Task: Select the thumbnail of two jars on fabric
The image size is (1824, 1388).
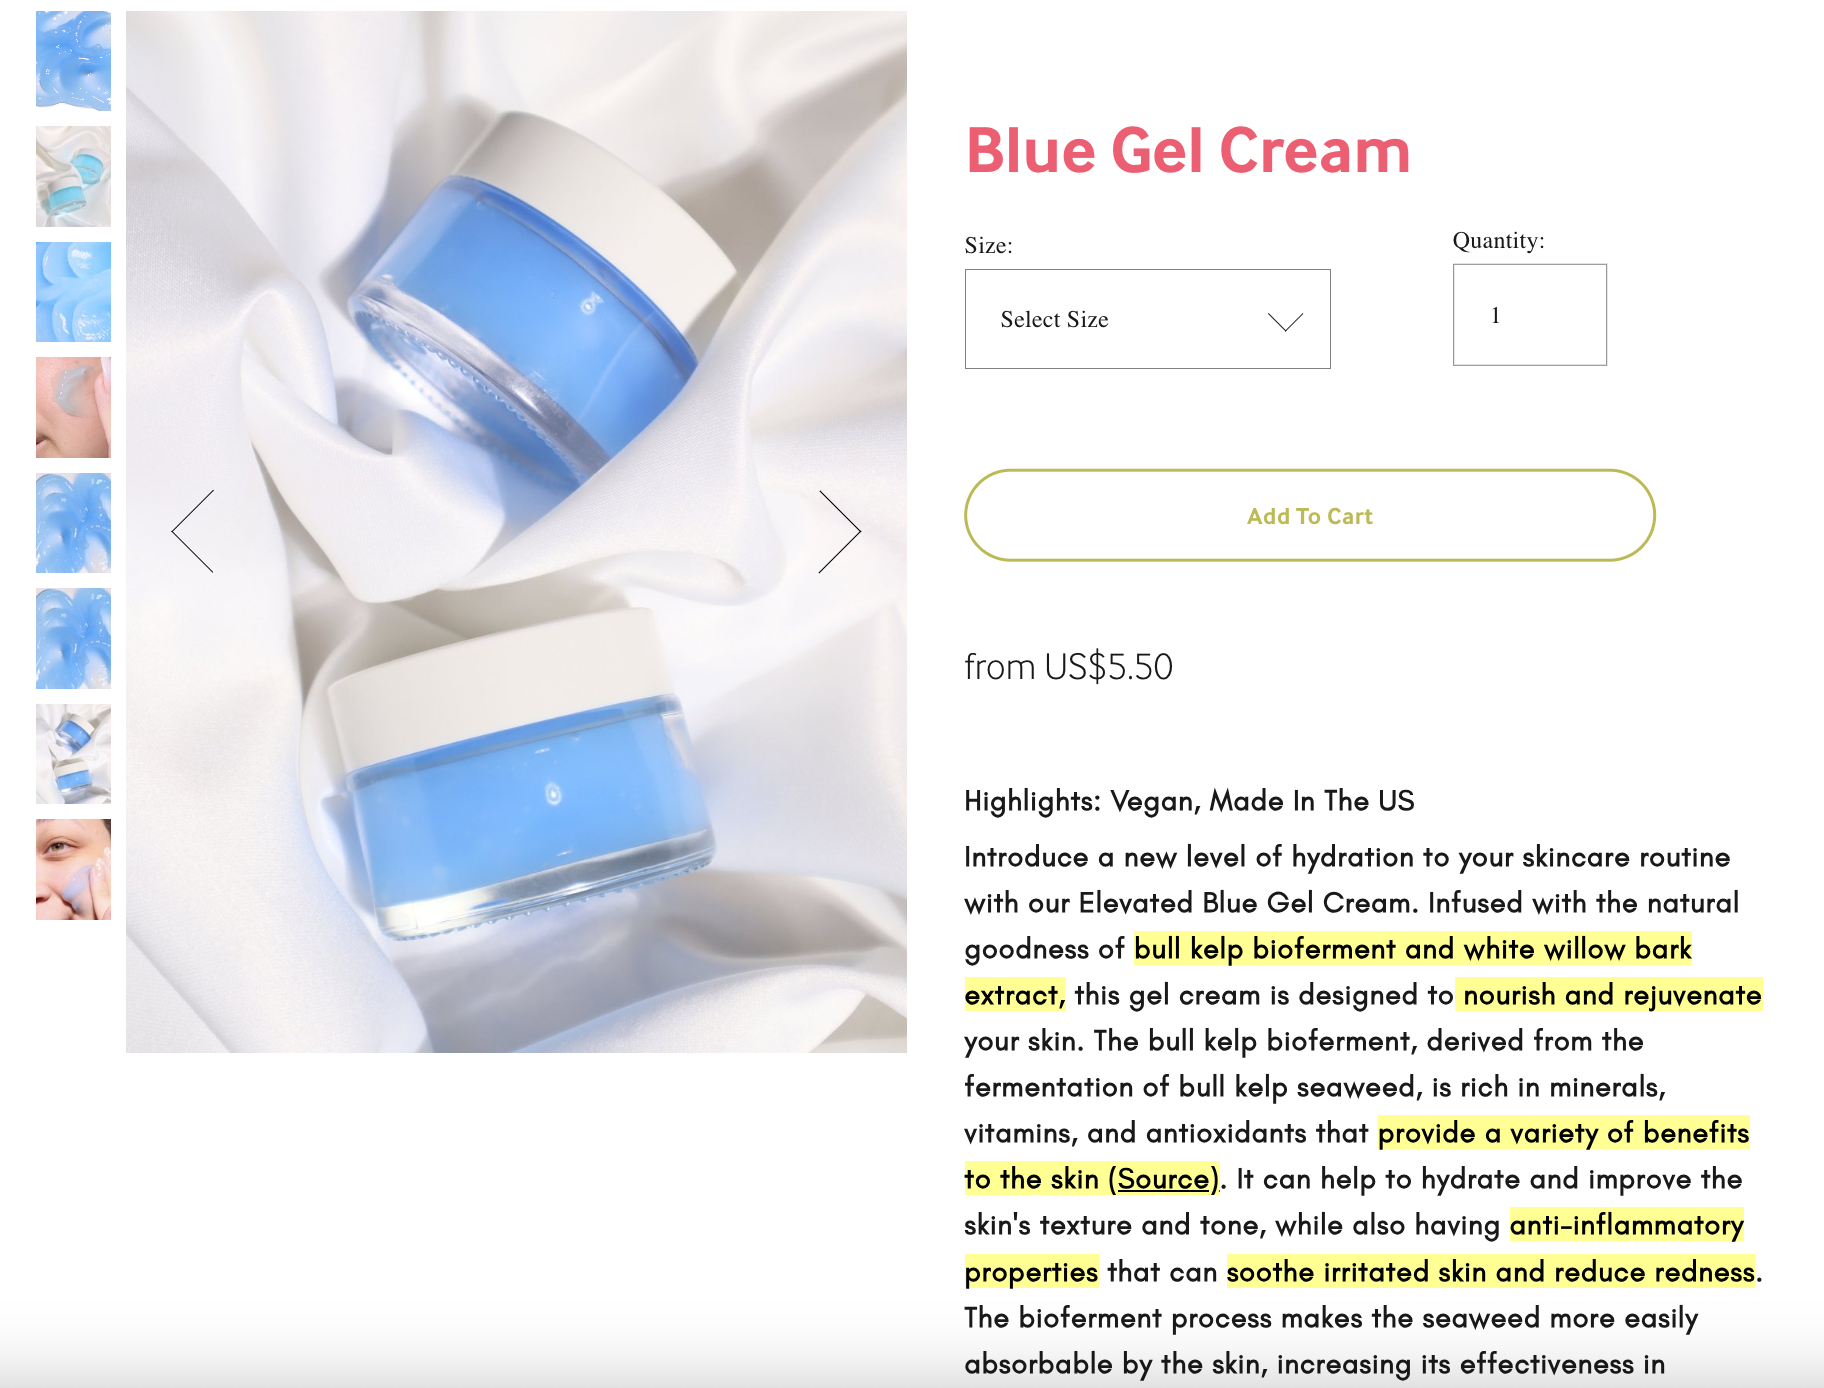Action: (x=73, y=754)
